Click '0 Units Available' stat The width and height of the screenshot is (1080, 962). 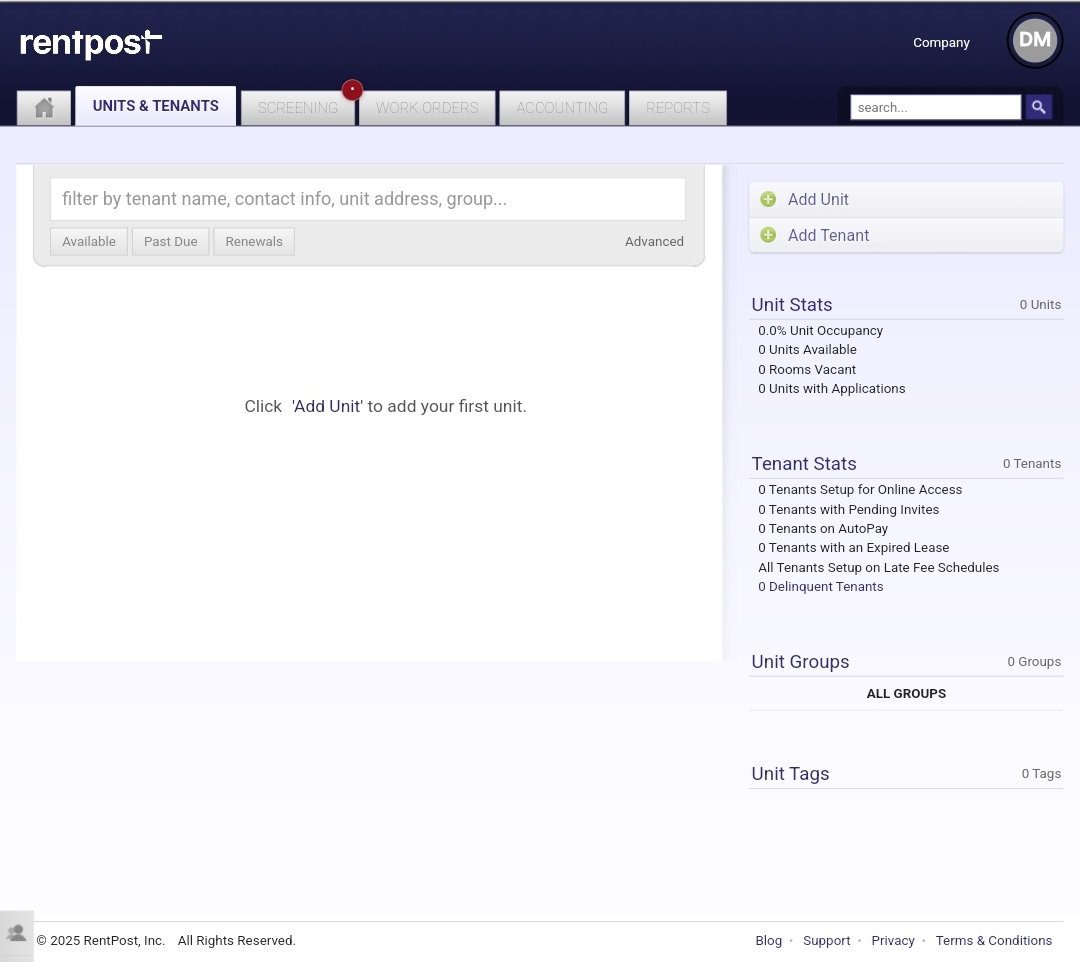(807, 350)
